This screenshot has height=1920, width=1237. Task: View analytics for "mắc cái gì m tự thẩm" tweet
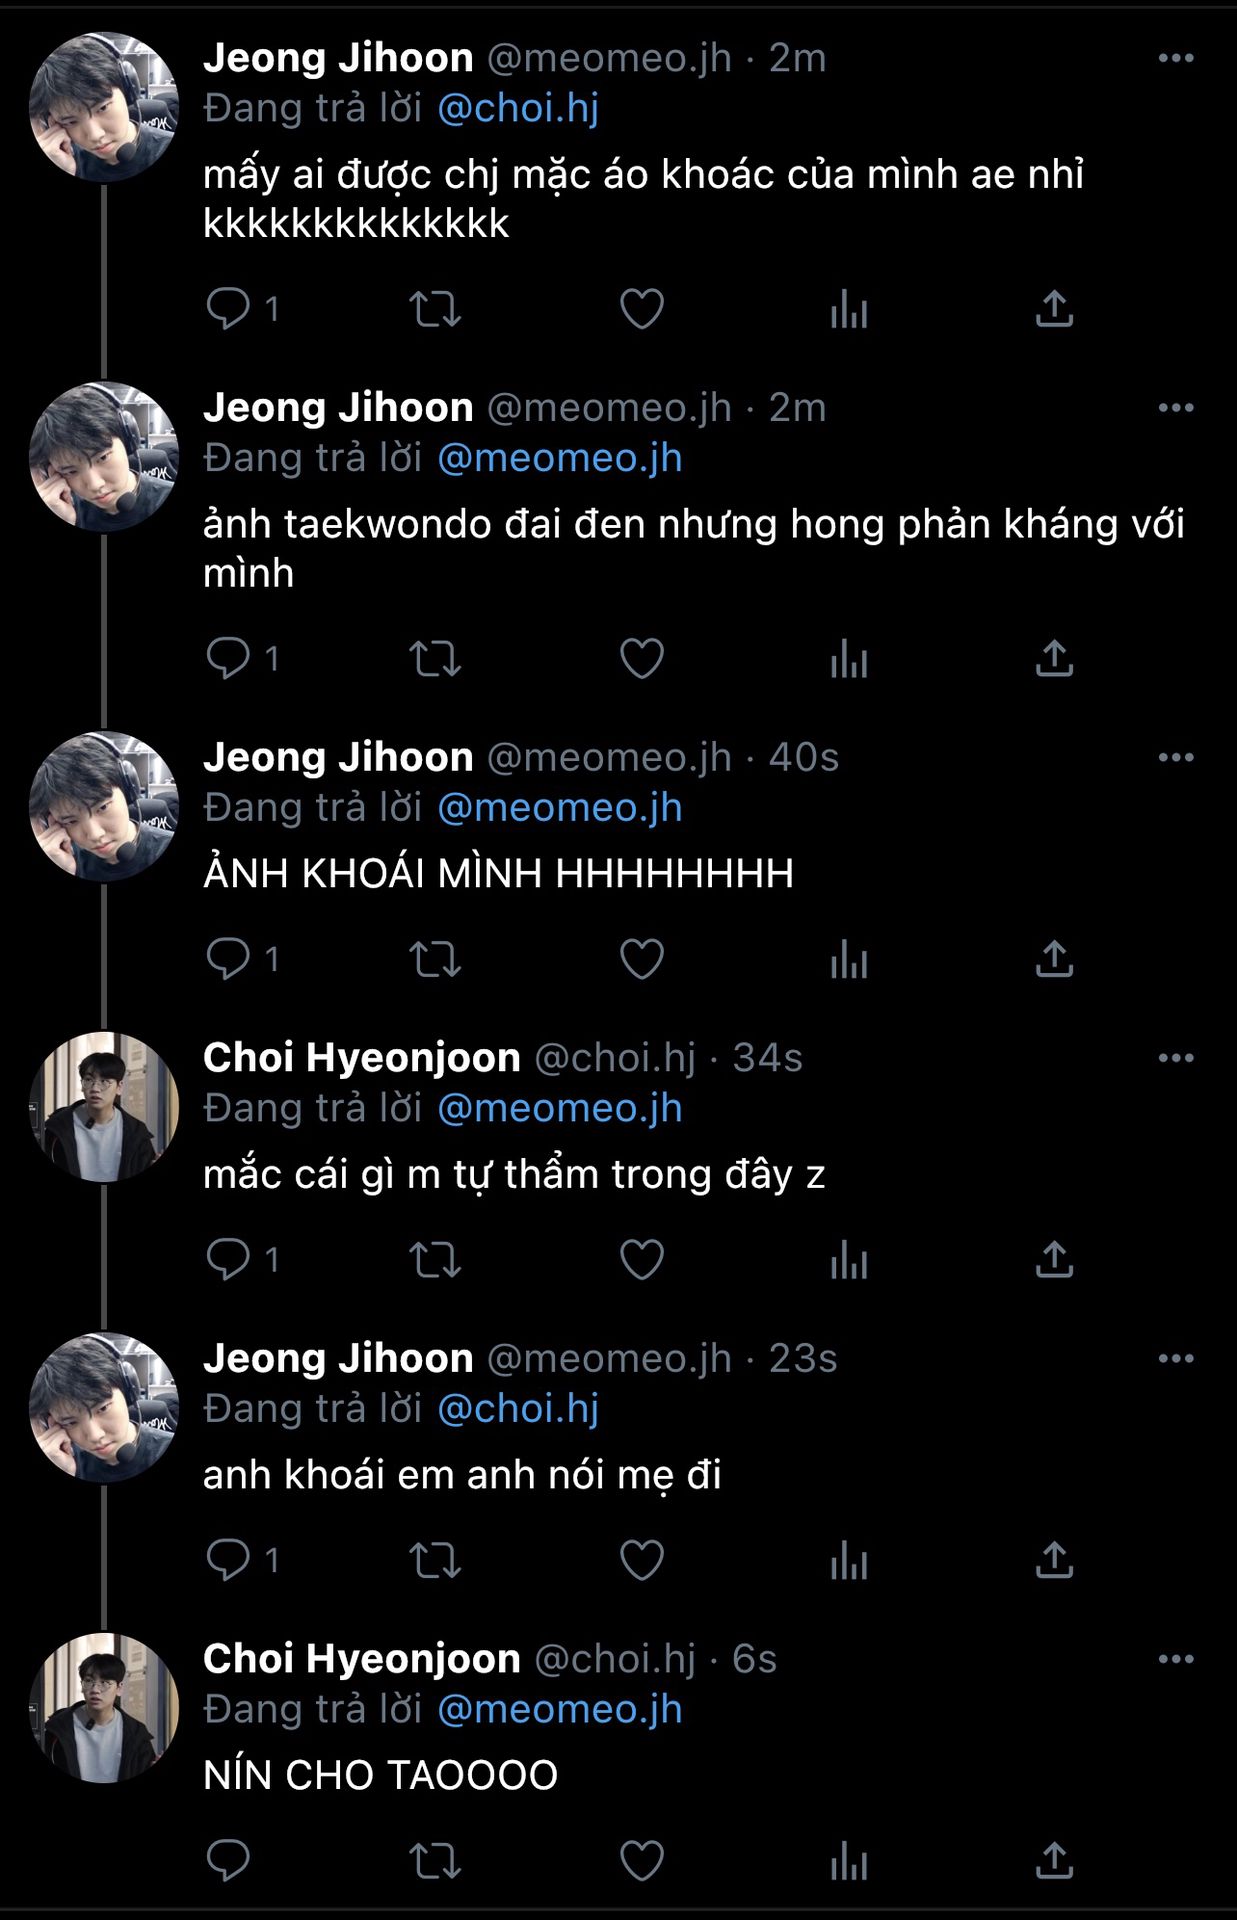point(849,1260)
